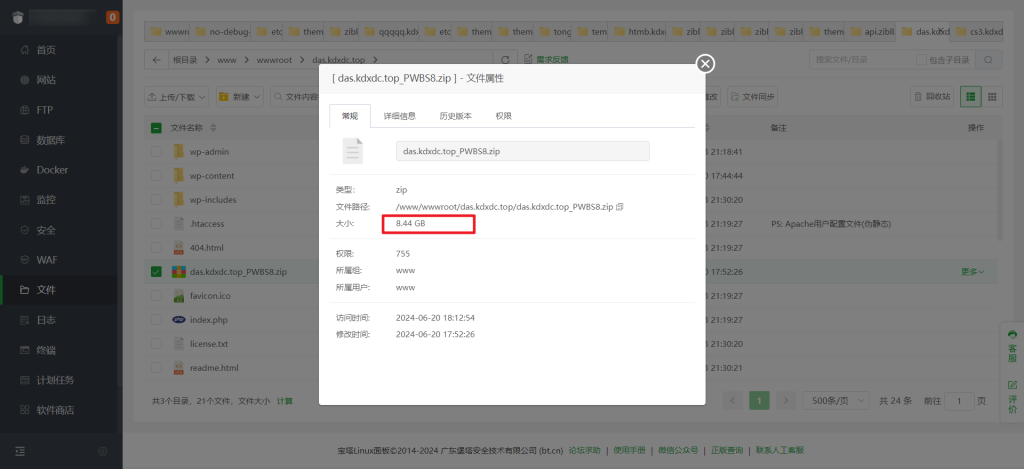
Task: Uncheck the das.kdxdc.top_PWBS8.zip checkbox
Action: point(156,271)
